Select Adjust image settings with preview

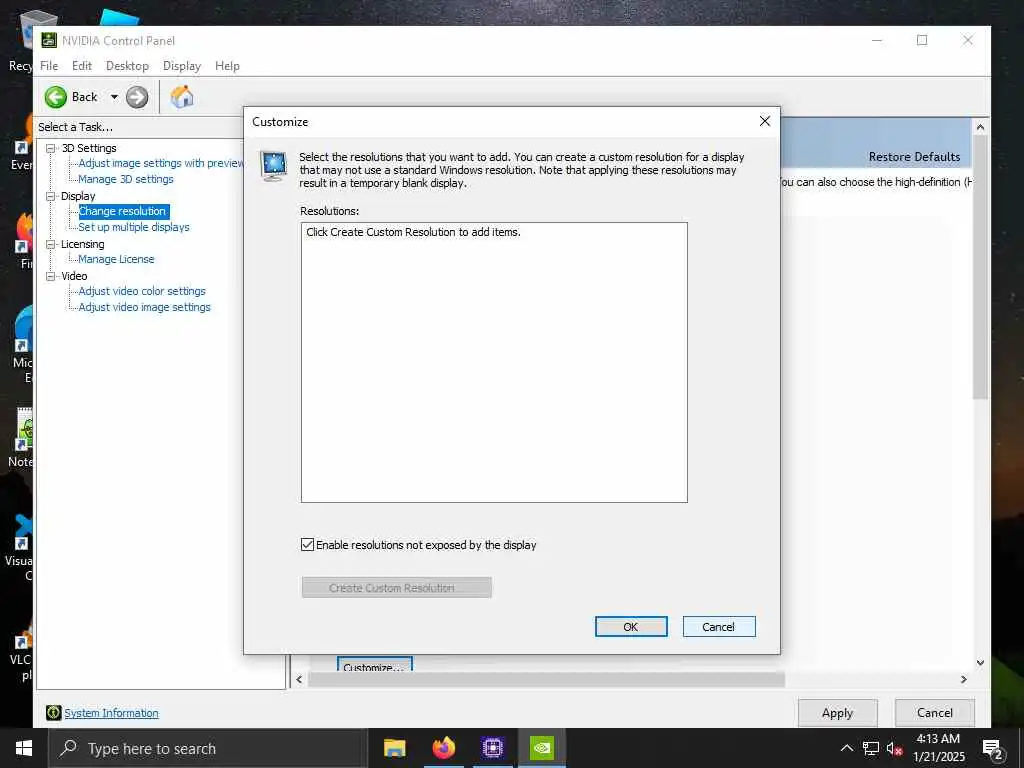[x=161, y=163]
